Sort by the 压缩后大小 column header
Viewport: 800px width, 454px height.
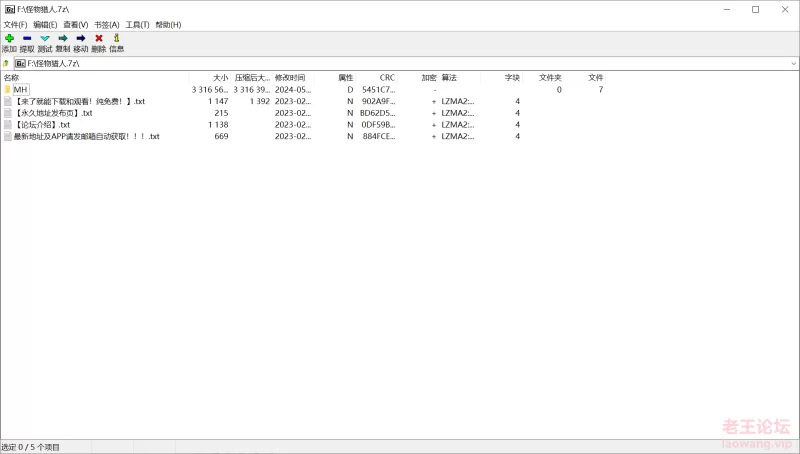pyautogui.click(x=252, y=78)
